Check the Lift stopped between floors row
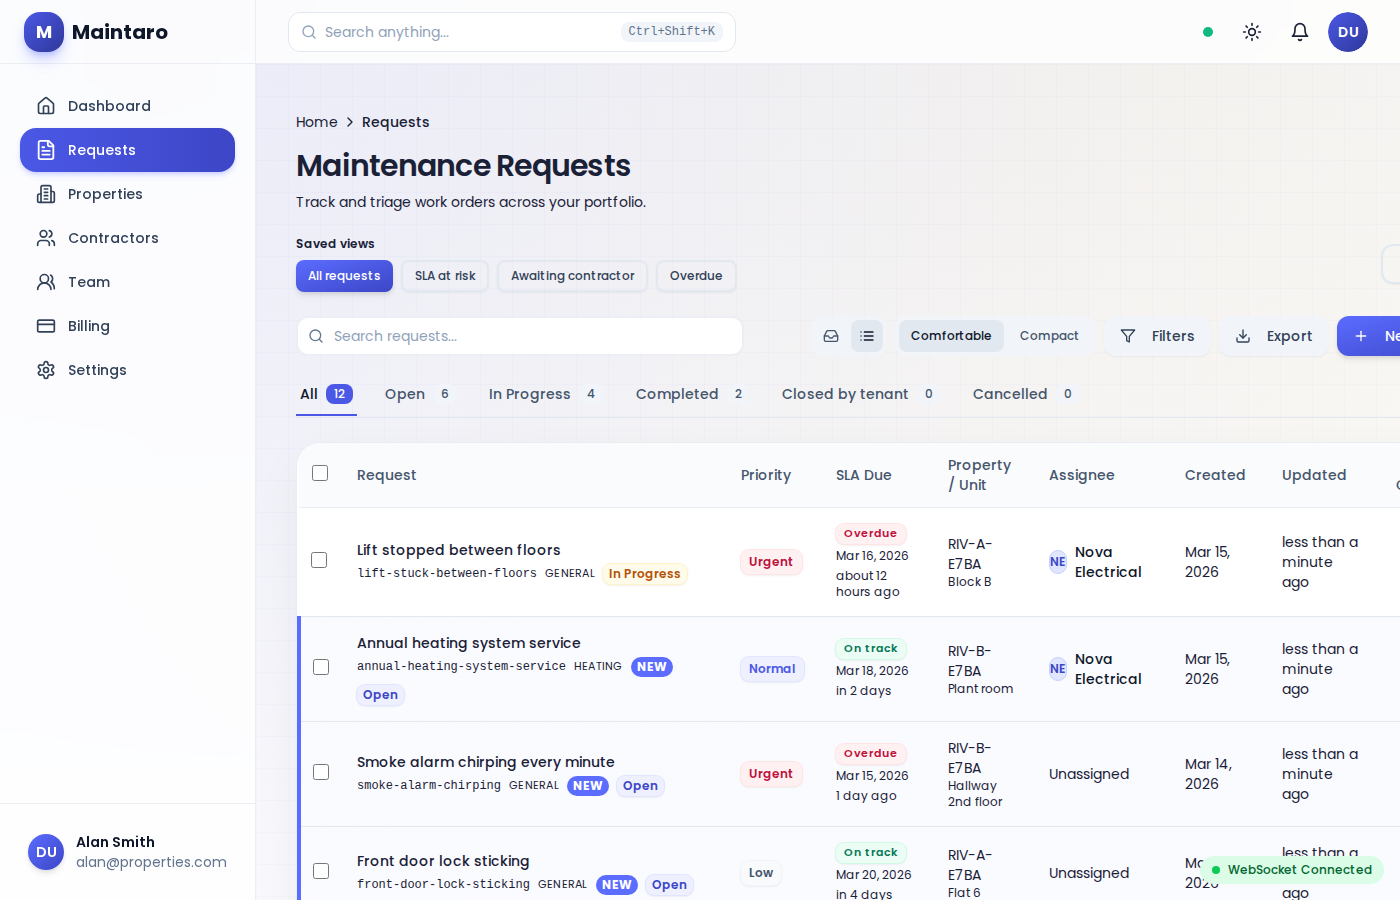The height and width of the screenshot is (900, 1400). (319, 560)
